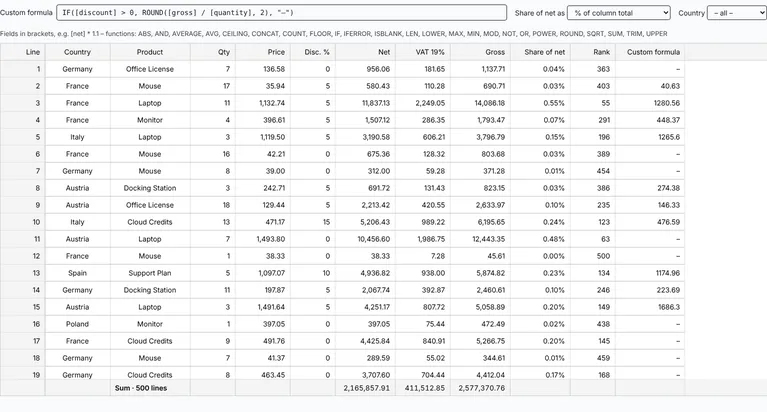Select the custom formula value 40.63

coord(650,86)
